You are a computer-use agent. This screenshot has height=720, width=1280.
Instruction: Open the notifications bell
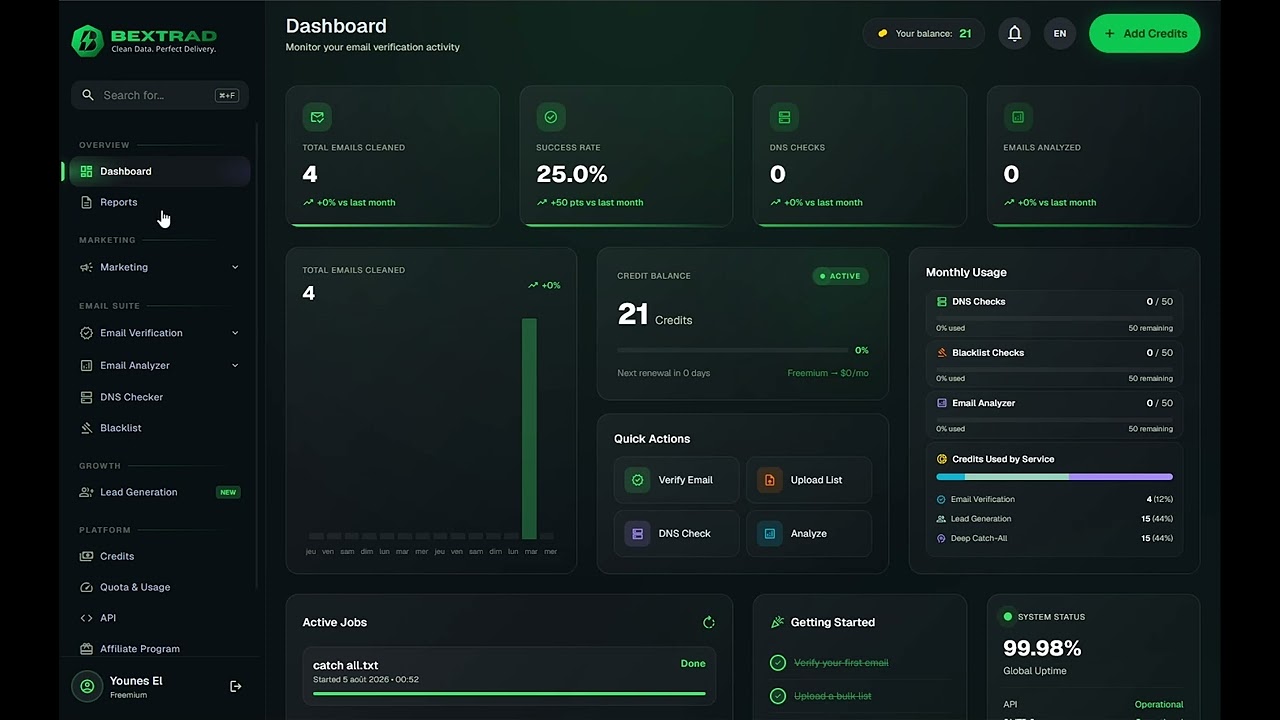tap(1014, 33)
